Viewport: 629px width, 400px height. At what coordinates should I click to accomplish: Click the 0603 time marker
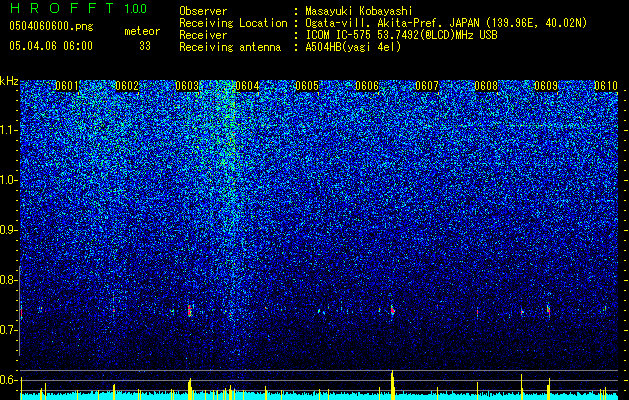(x=187, y=86)
